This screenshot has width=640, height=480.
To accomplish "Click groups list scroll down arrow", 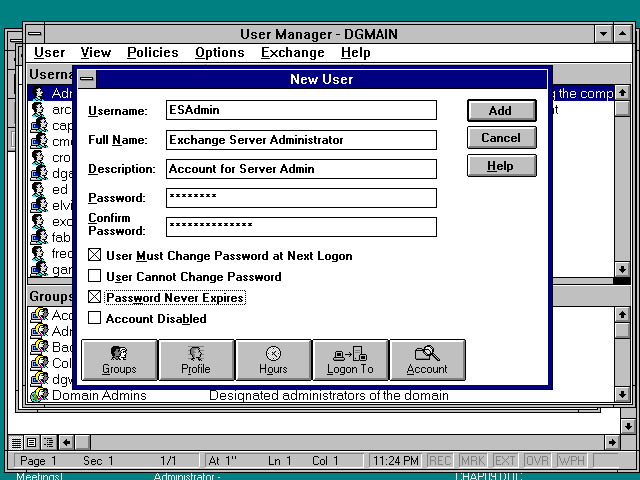I will coord(622,395).
